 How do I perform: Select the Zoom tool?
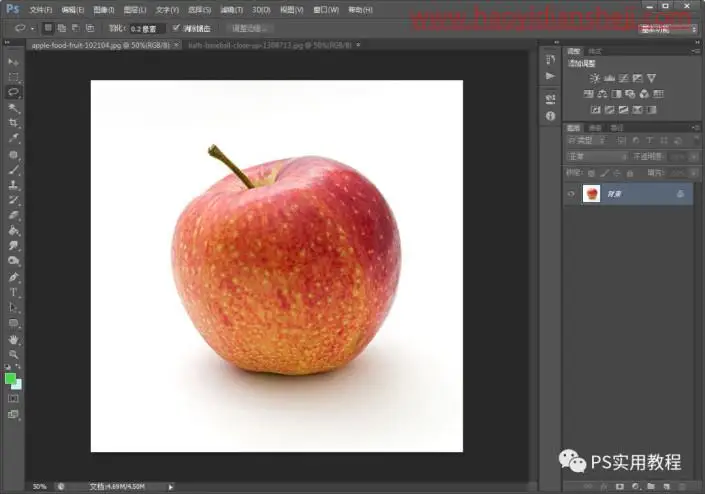click(x=13, y=355)
